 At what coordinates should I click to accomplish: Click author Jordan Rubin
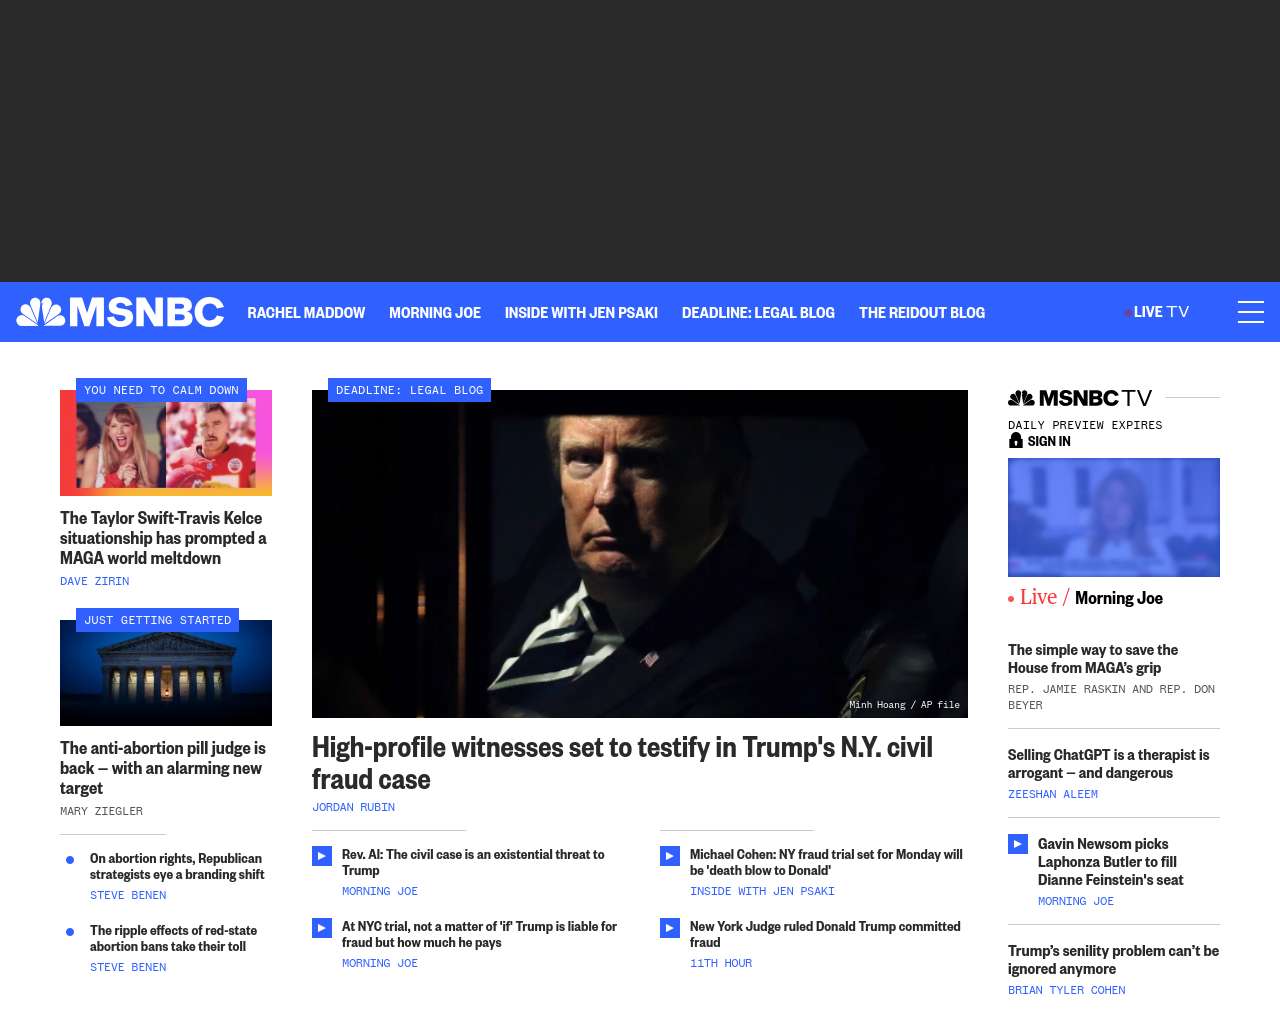[353, 807]
